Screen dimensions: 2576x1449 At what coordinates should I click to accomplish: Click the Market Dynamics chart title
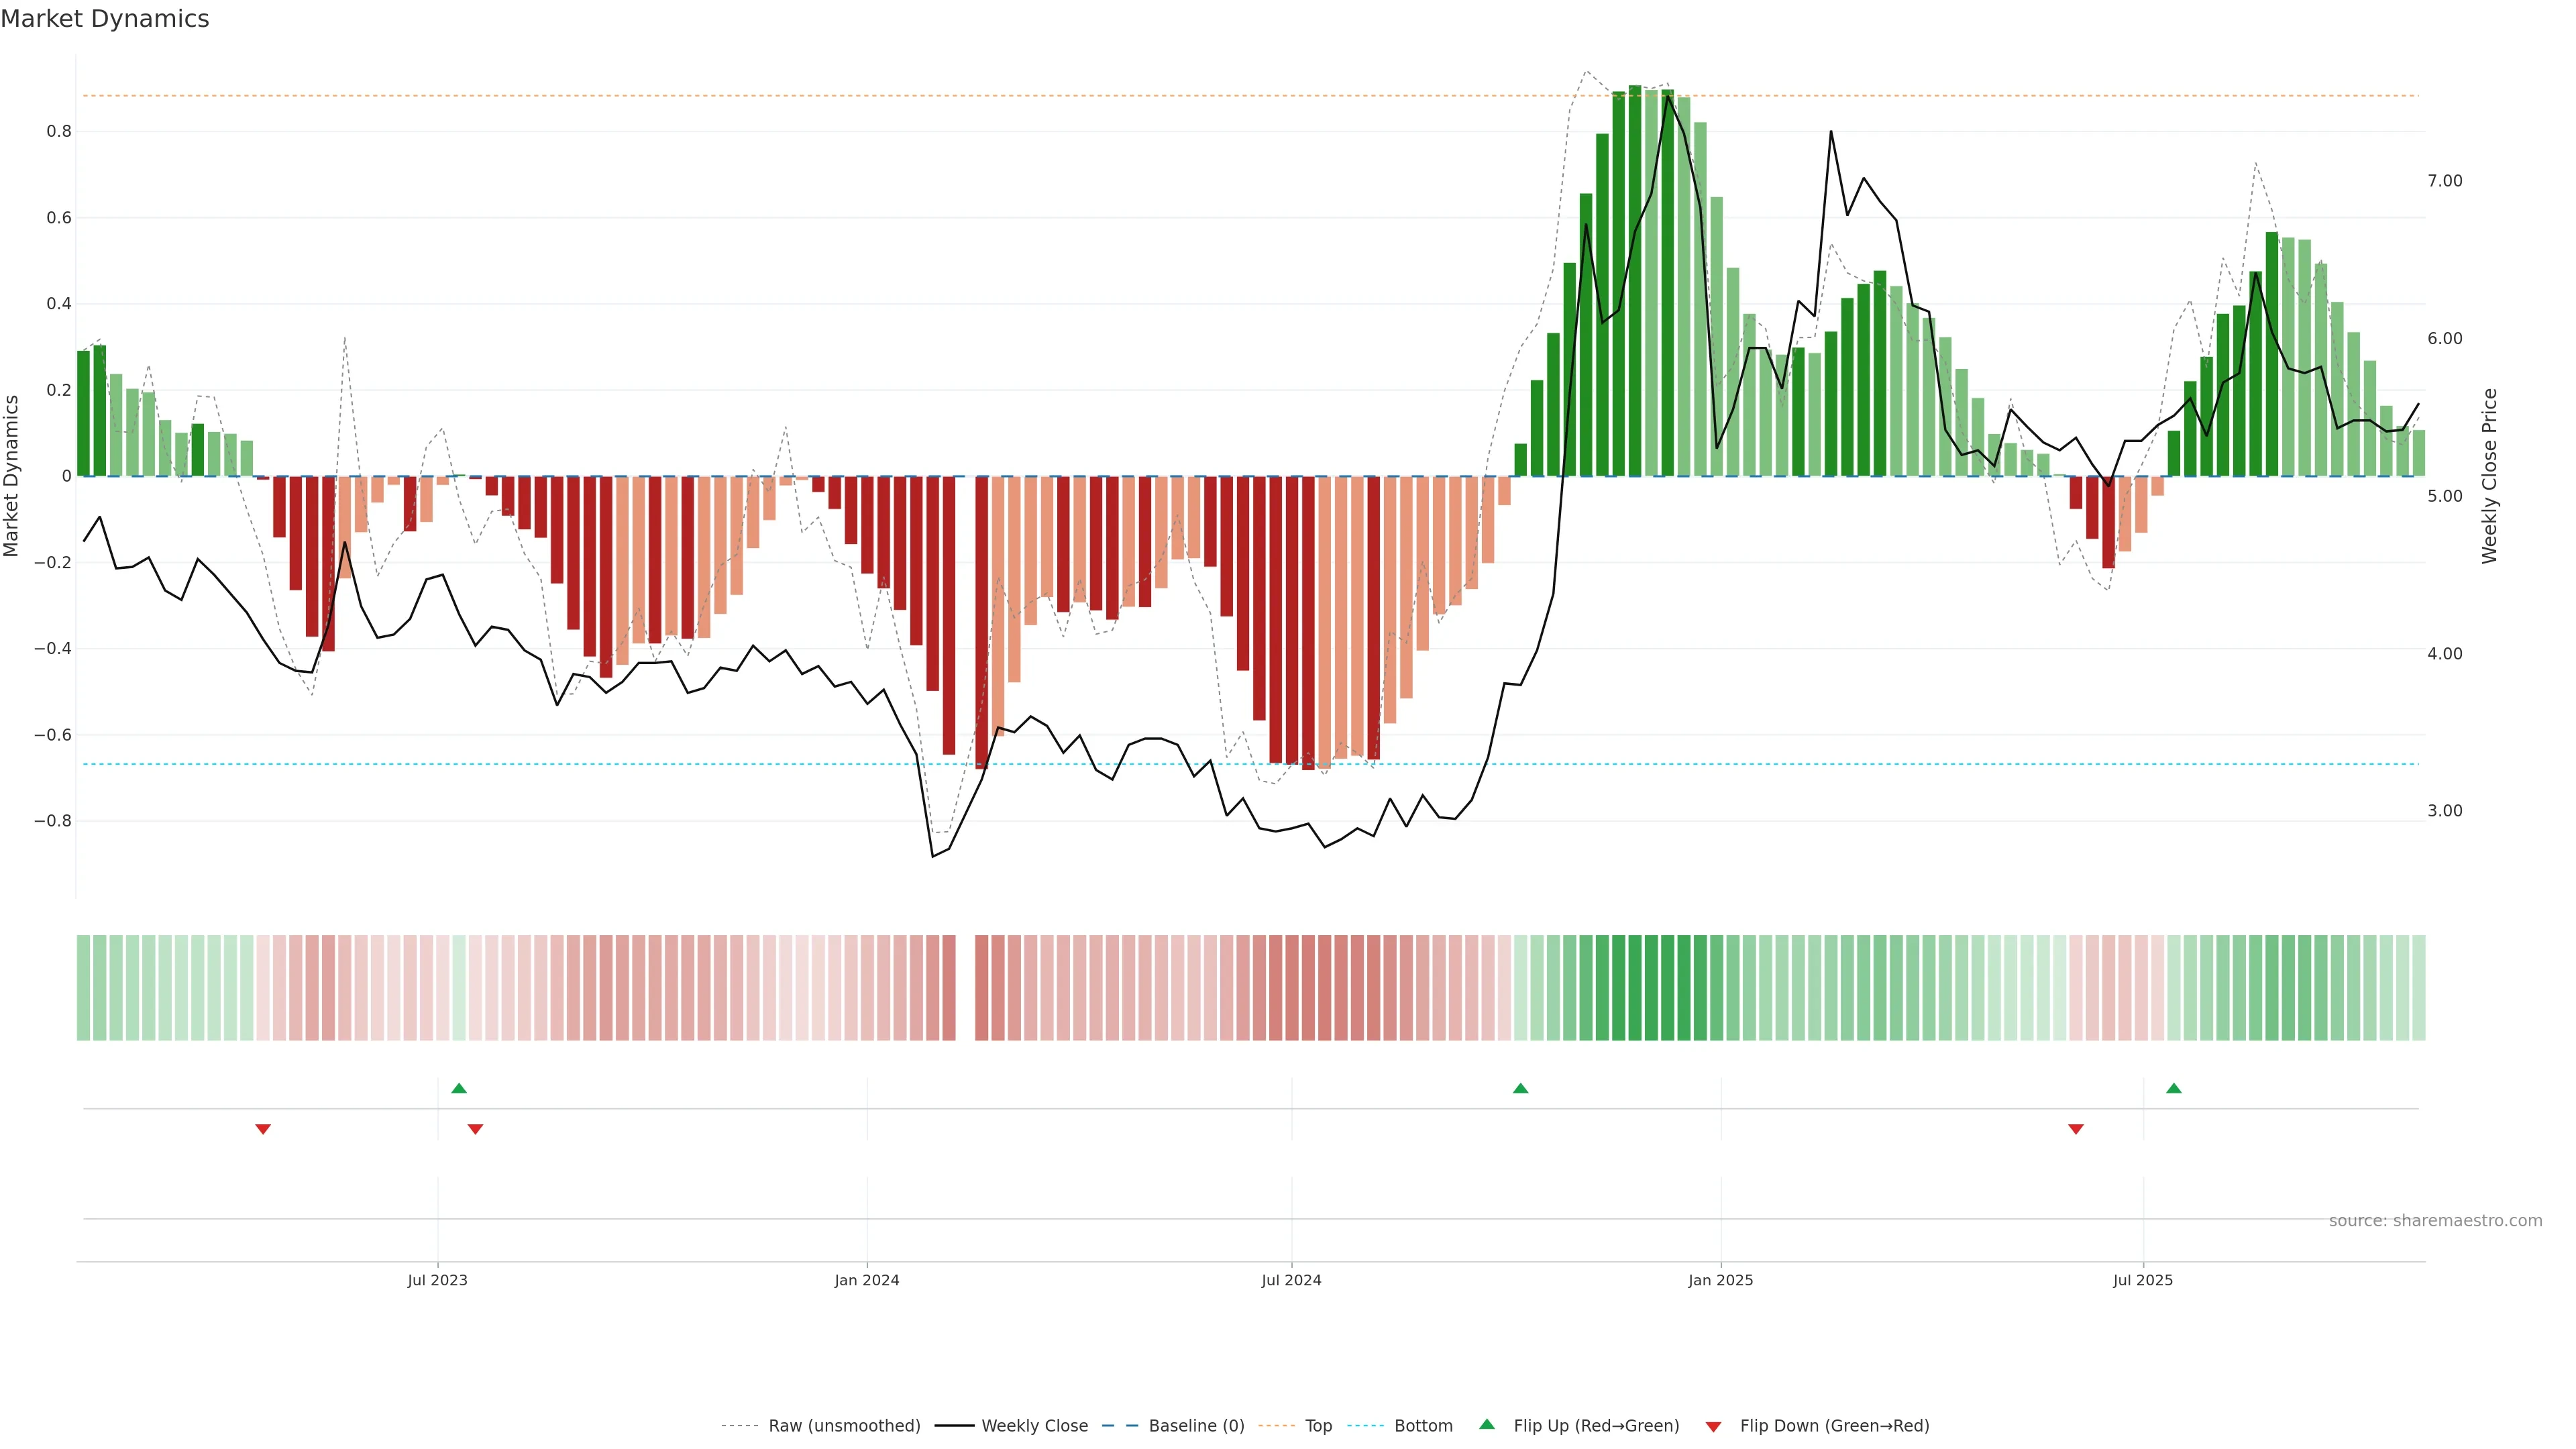pos(105,19)
